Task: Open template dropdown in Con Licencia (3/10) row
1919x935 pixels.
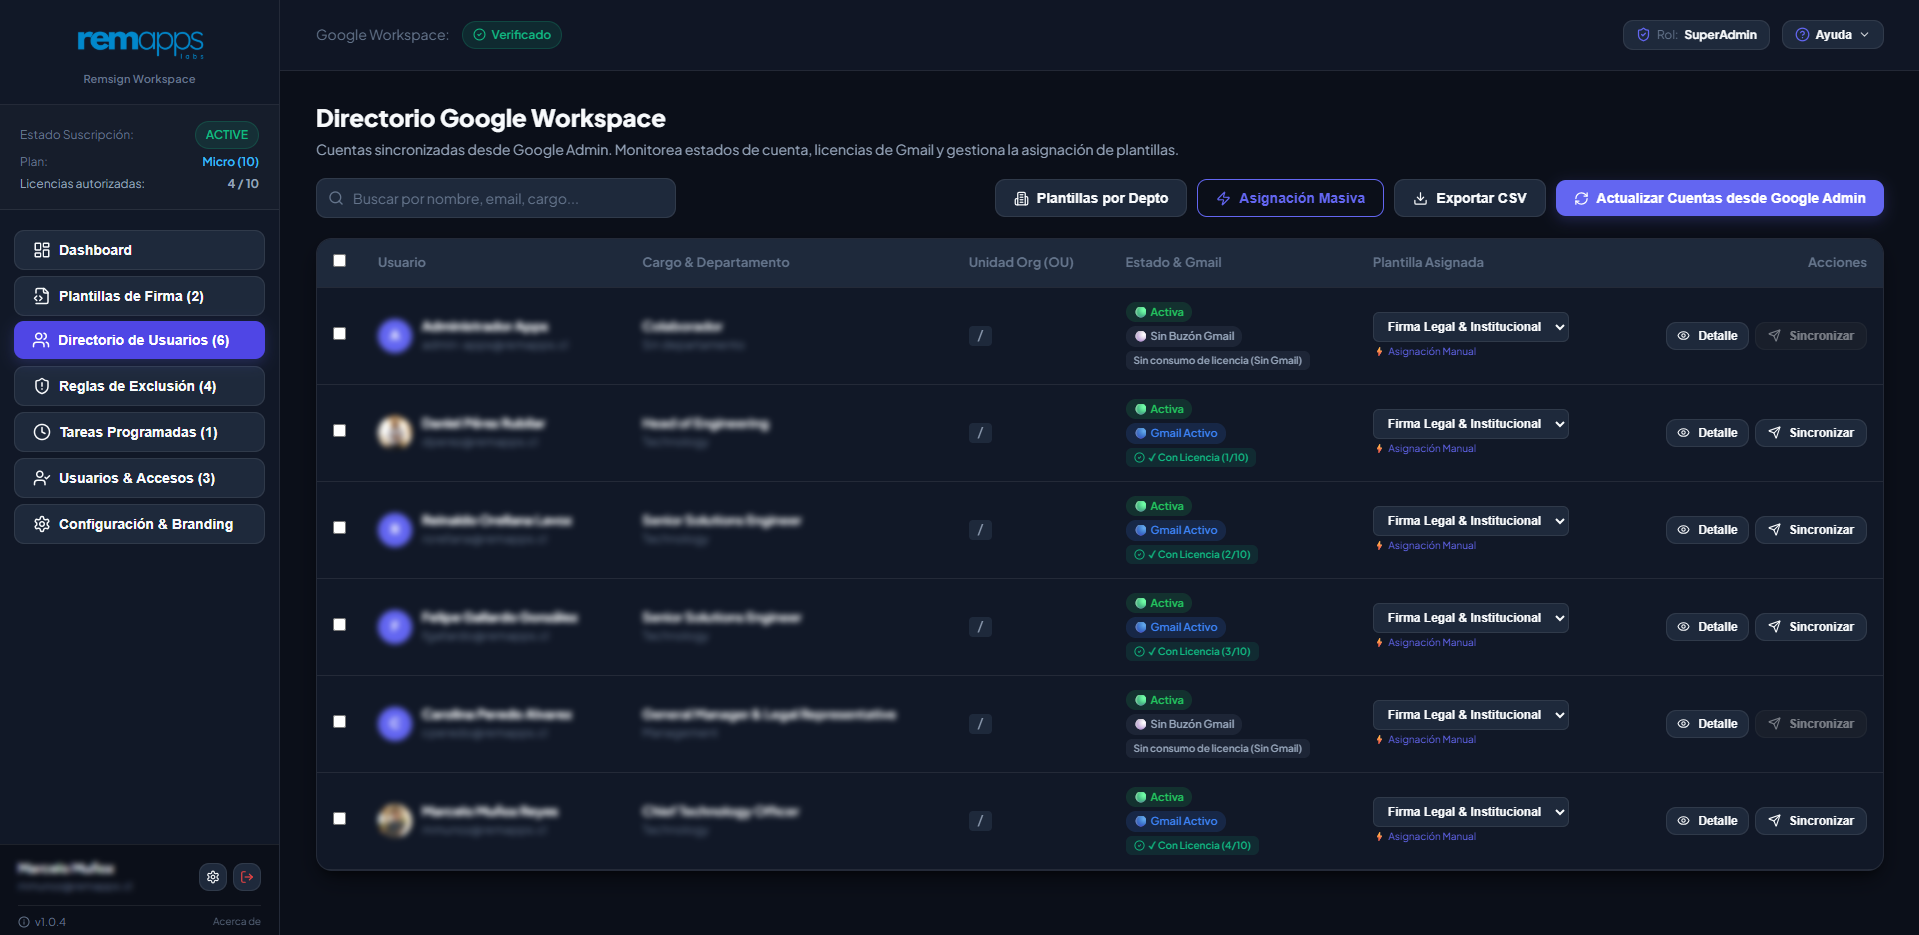Action: point(1470,618)
